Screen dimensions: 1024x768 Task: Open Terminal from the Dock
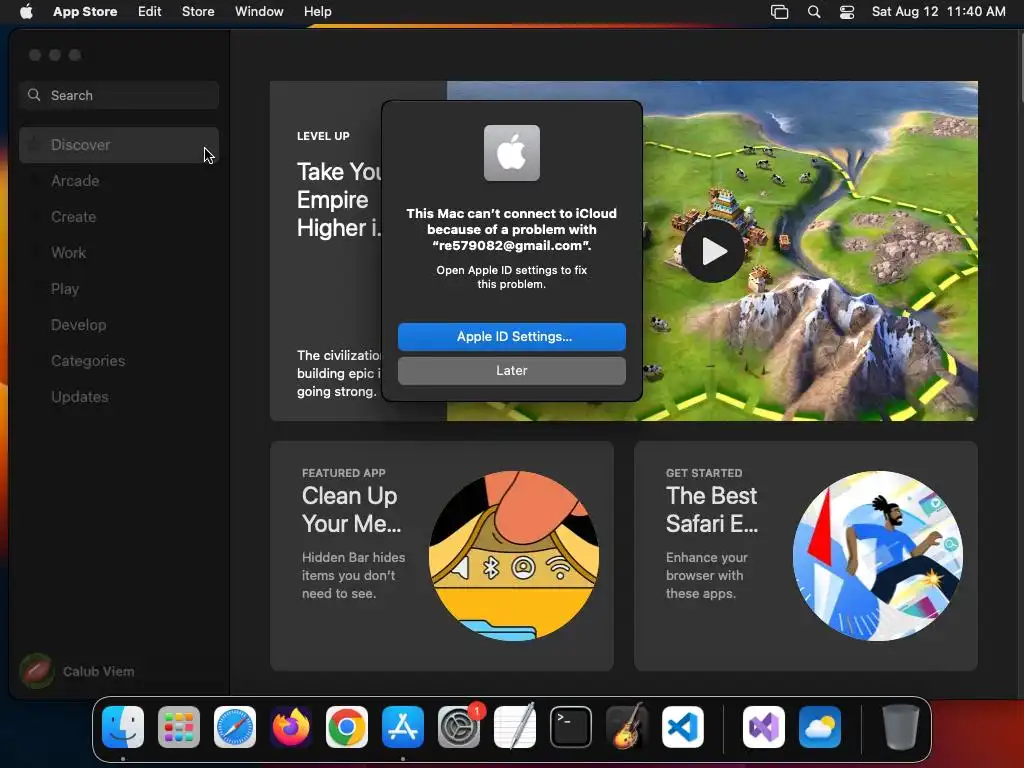(571, 727)
